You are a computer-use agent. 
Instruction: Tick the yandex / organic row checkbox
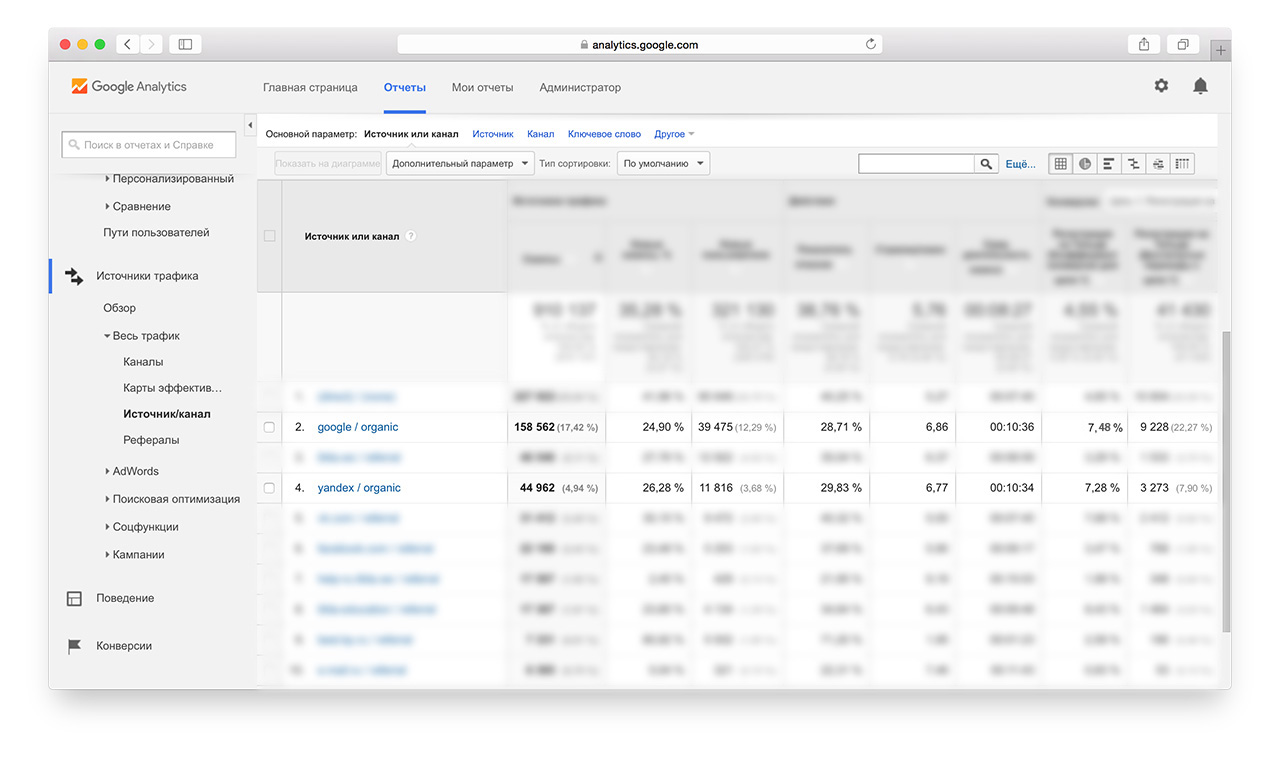coord(269,488)
